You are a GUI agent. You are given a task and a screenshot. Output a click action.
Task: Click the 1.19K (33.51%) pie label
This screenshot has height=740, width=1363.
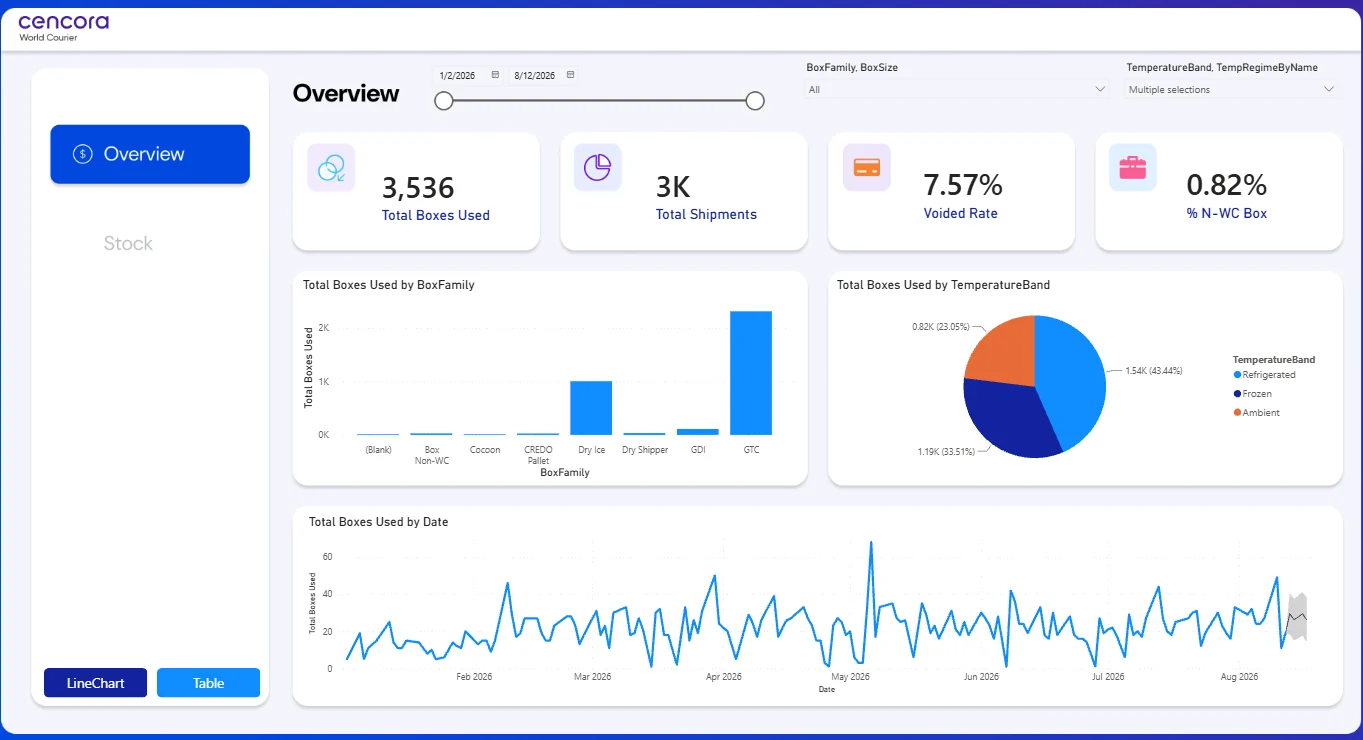click(x=947, y=452)
